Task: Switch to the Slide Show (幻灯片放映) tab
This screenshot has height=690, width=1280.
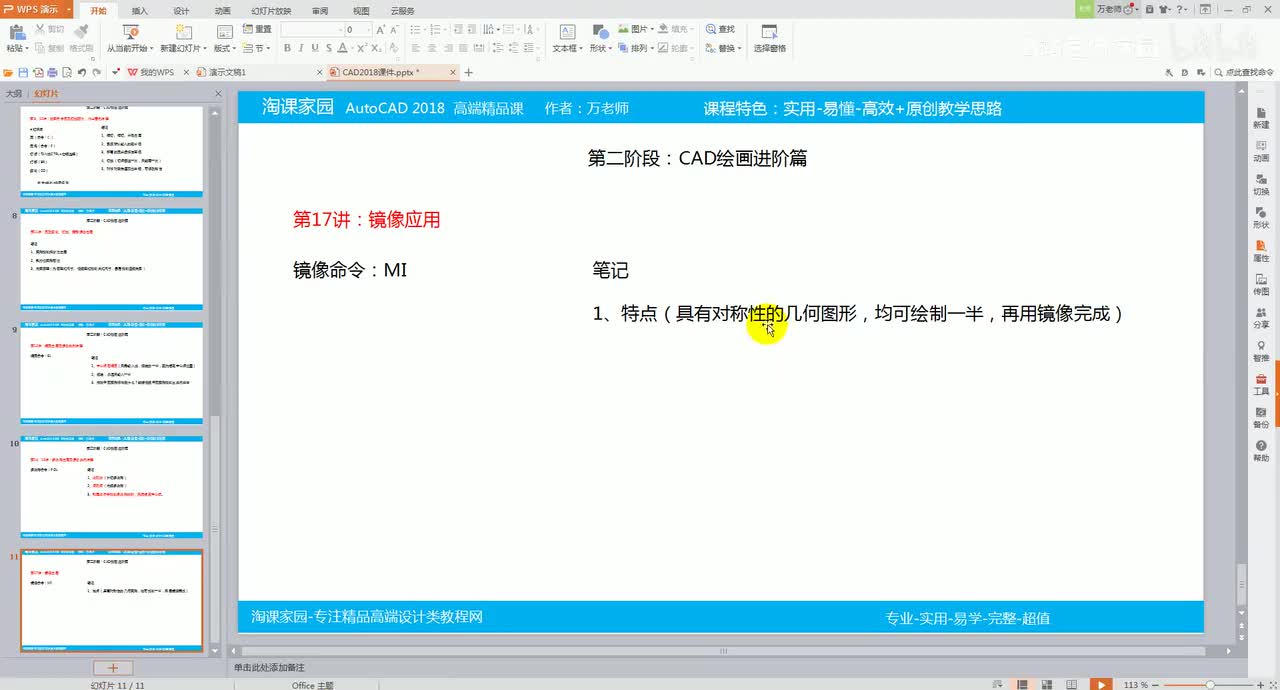Action: (x=270, y=11)
